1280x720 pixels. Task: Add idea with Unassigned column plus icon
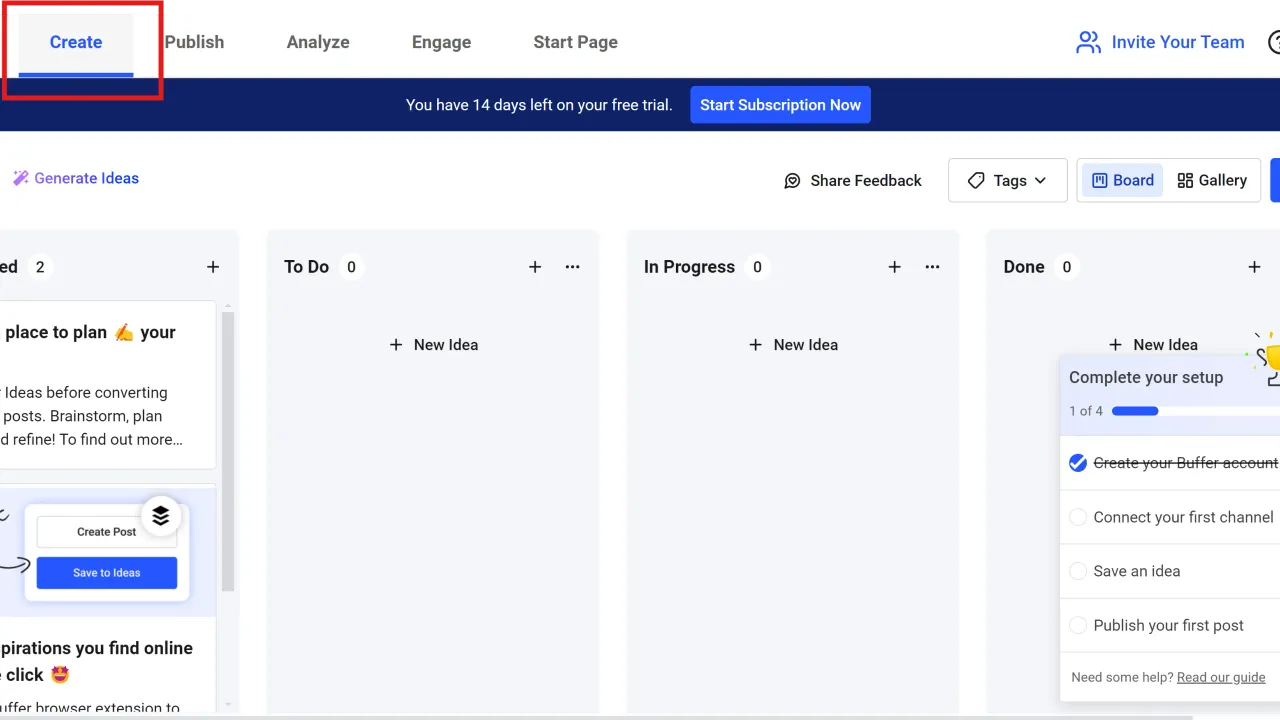click(213, 267)
